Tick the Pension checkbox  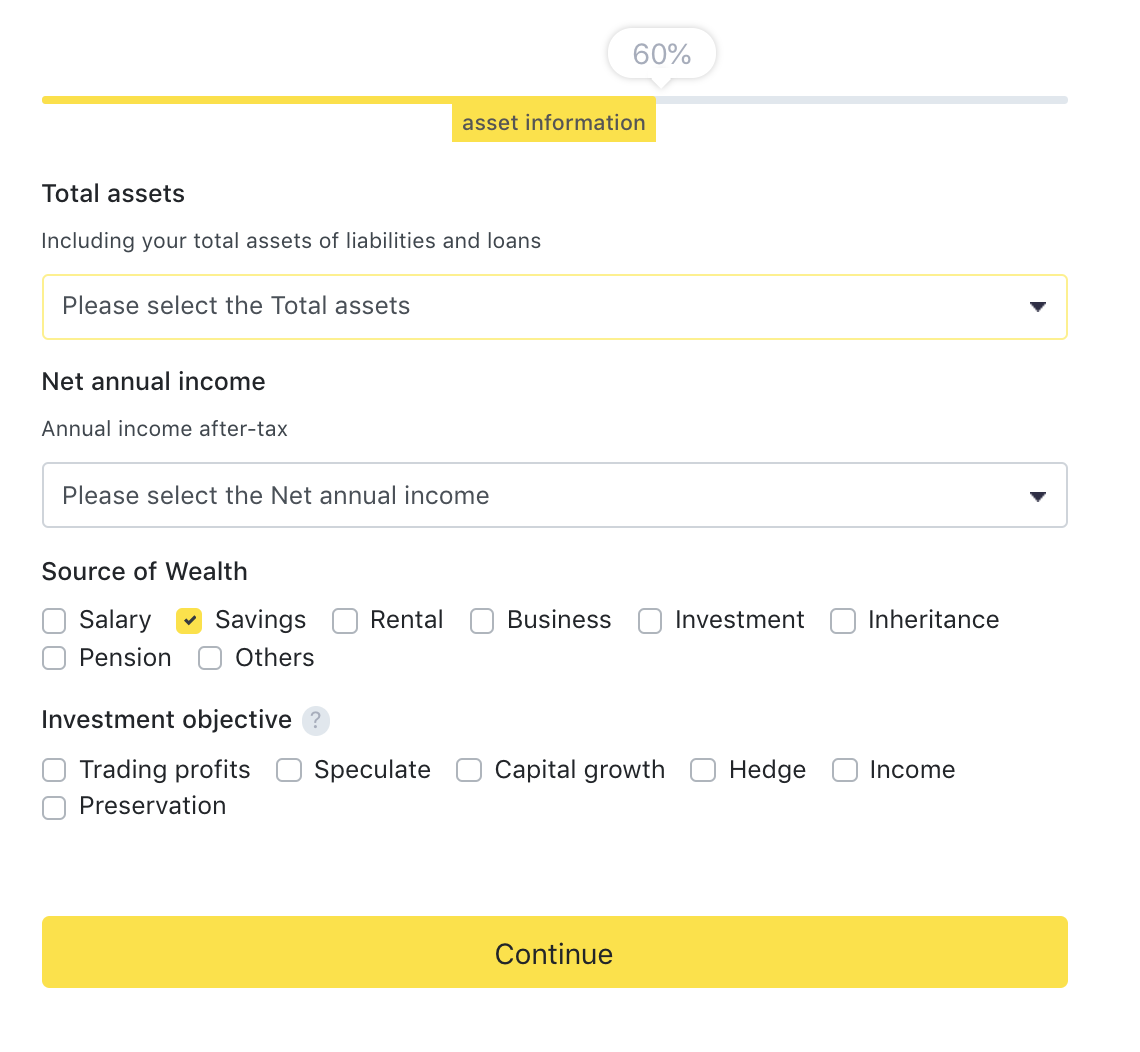pos(54,658)
